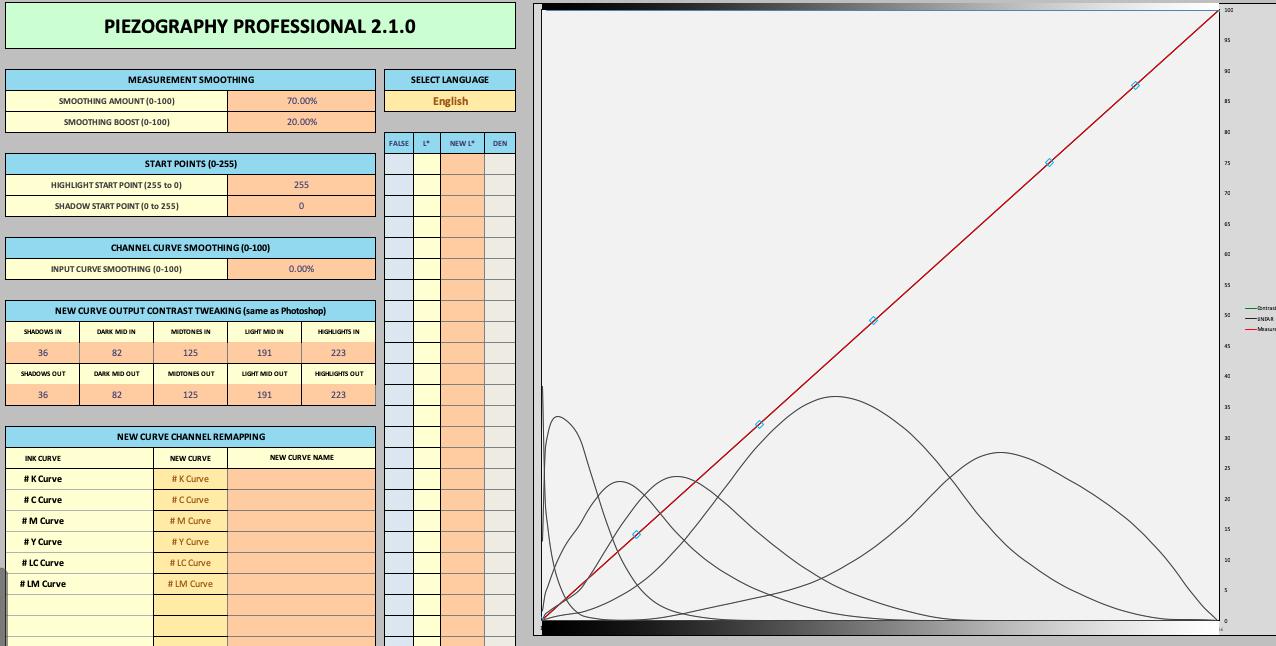Edit the value under SHADOWS IN

[43, 353]
